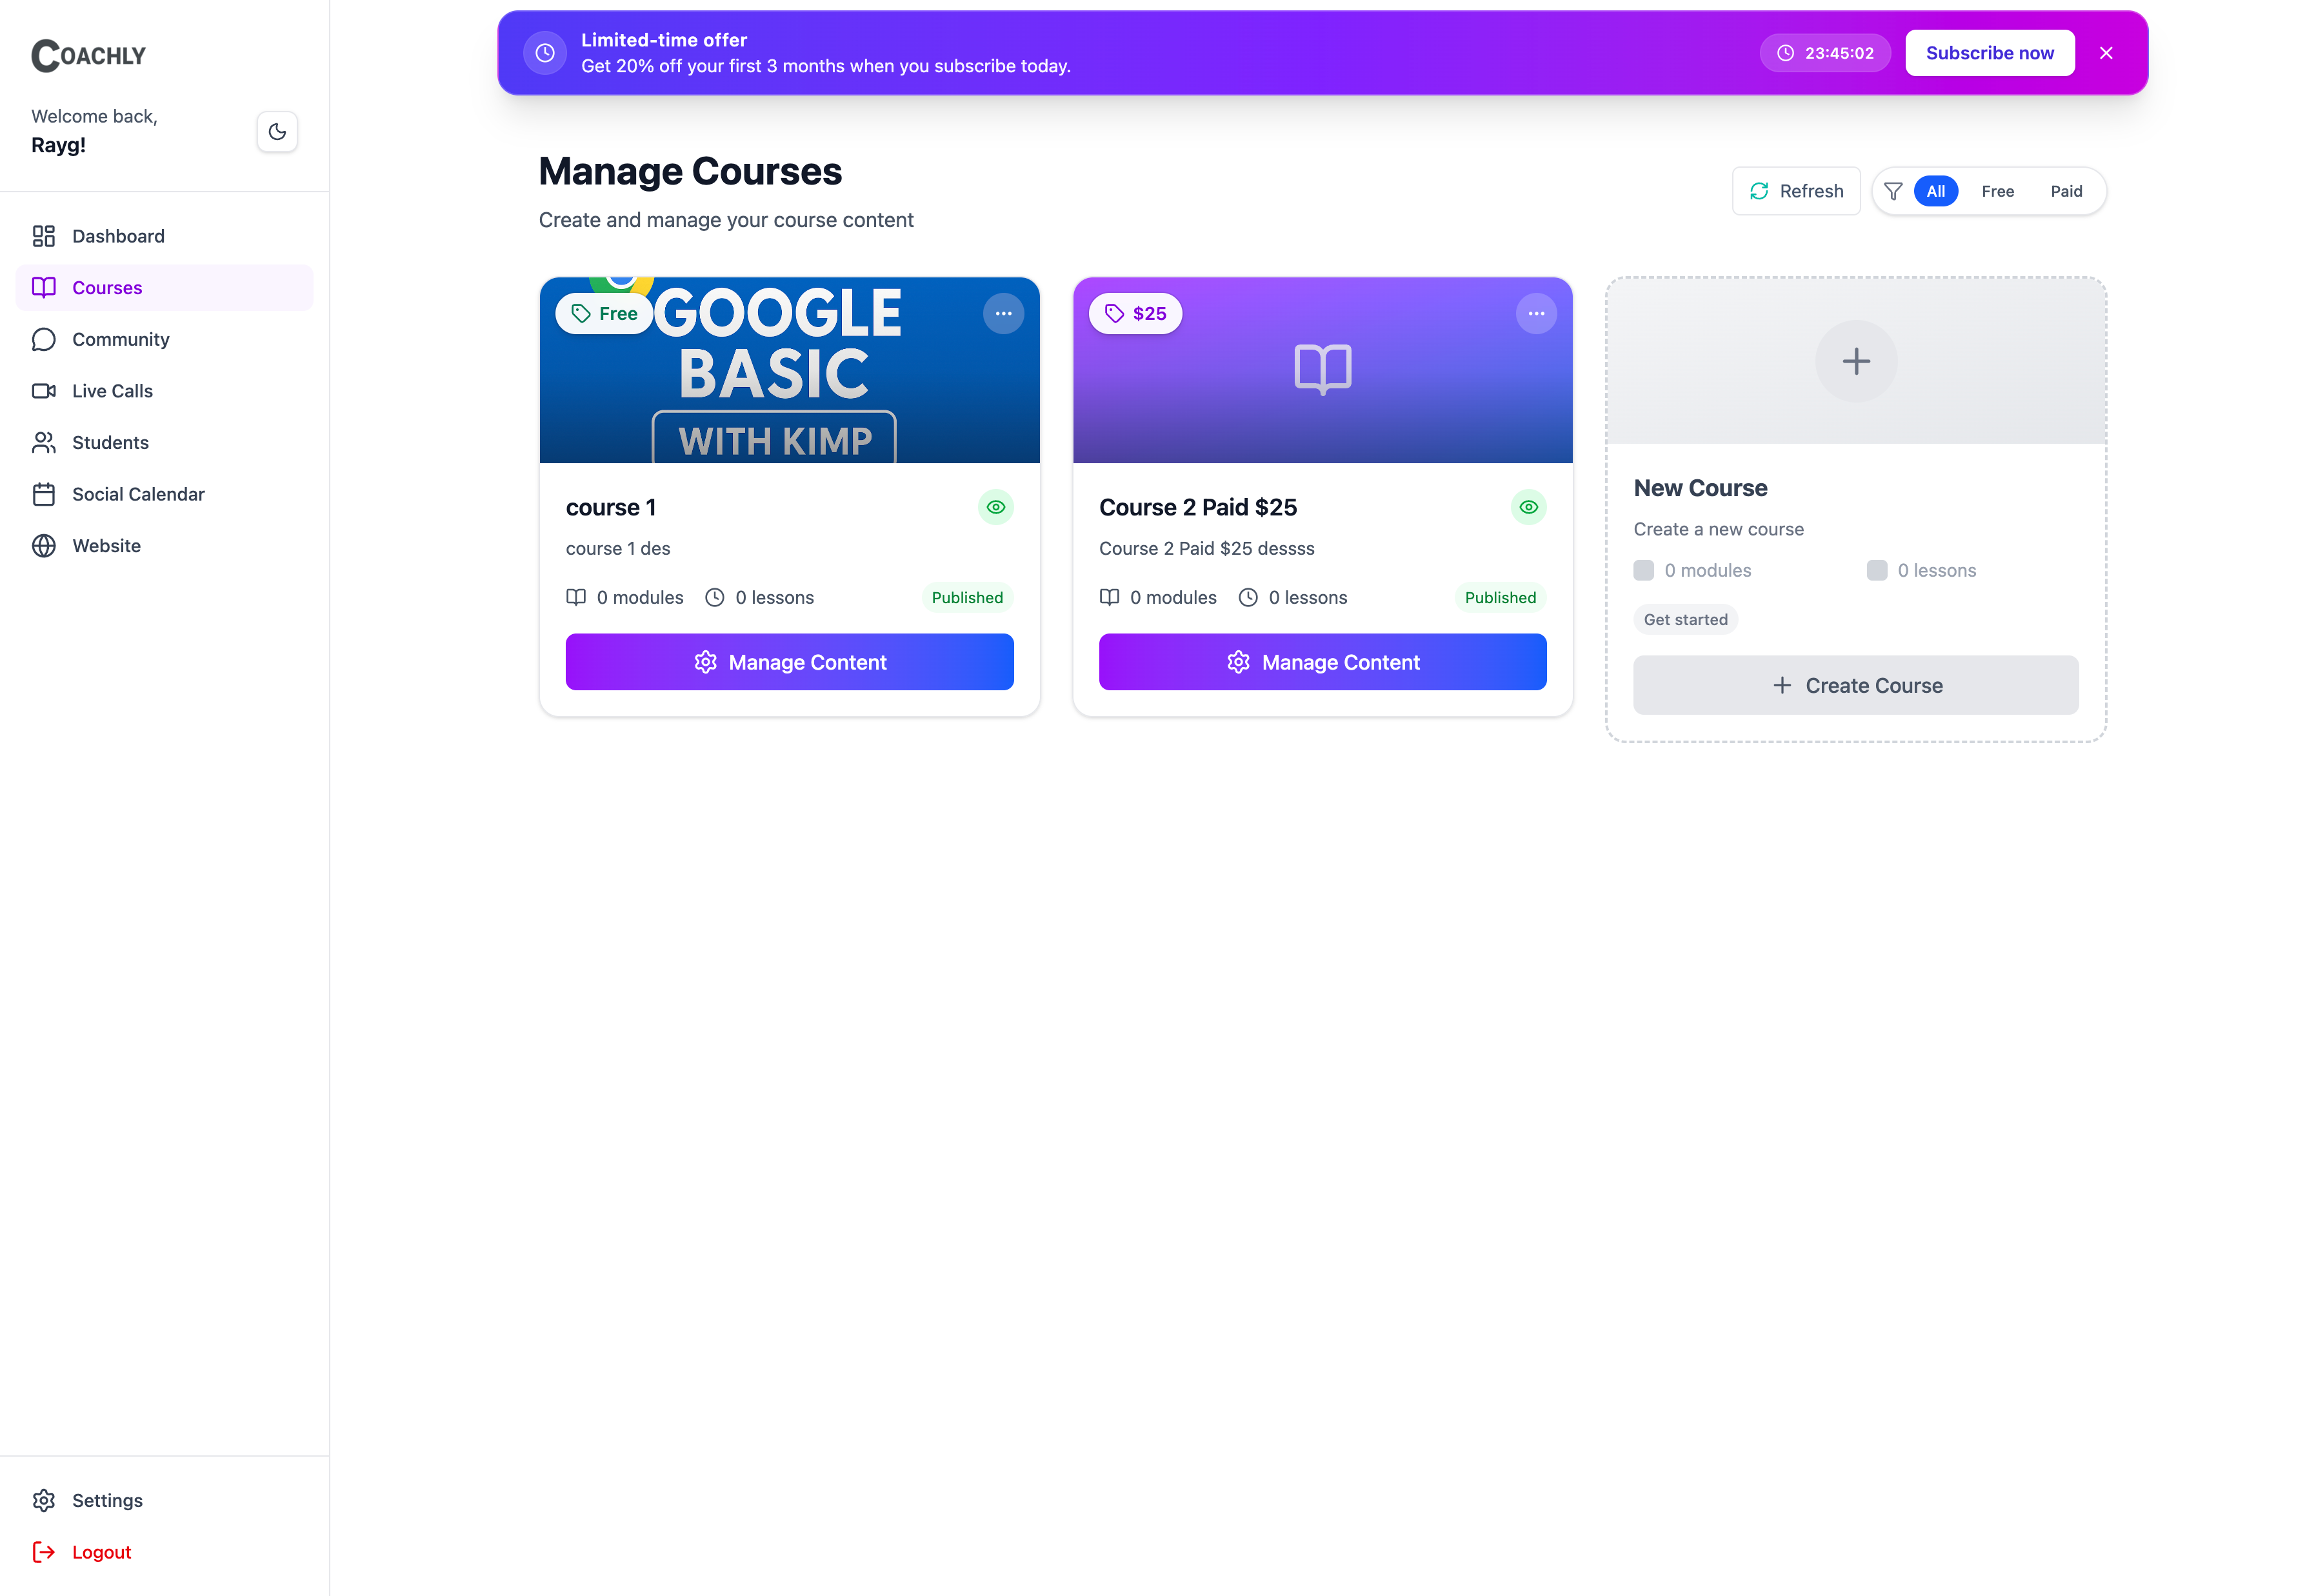Open the Website section

[106, 546]
